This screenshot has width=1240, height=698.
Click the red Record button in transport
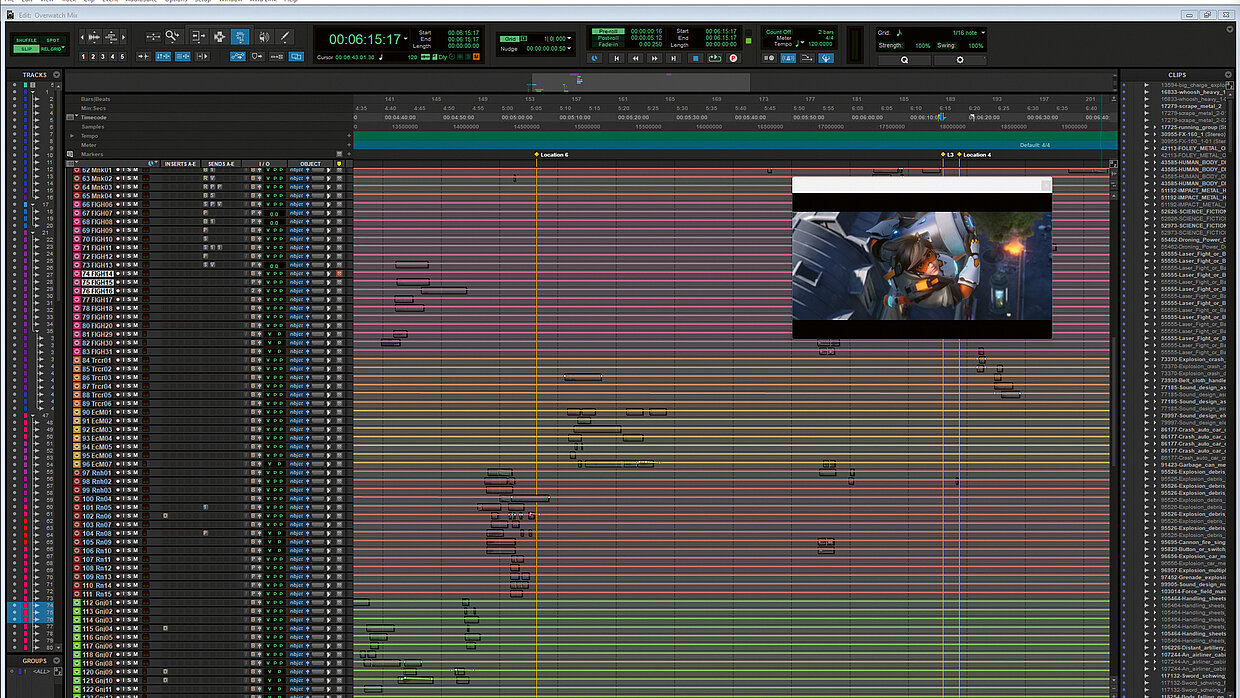(733, 58)
